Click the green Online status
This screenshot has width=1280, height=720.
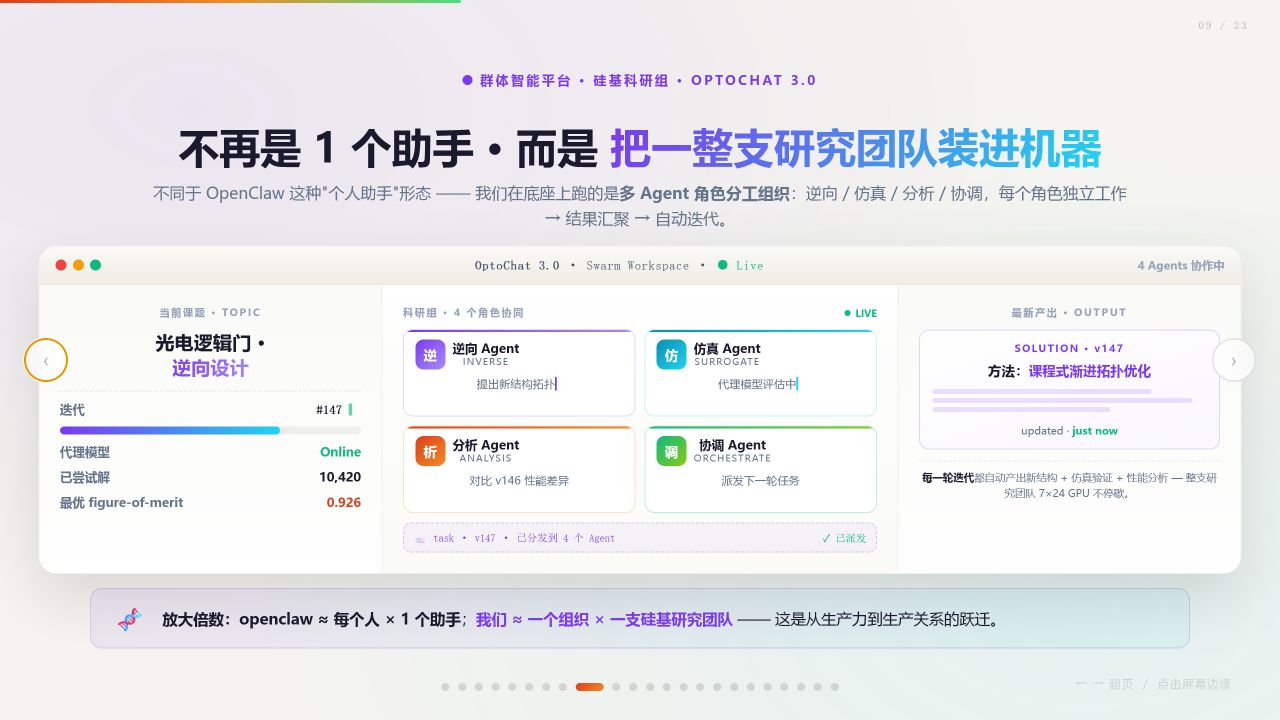point(340,452)
